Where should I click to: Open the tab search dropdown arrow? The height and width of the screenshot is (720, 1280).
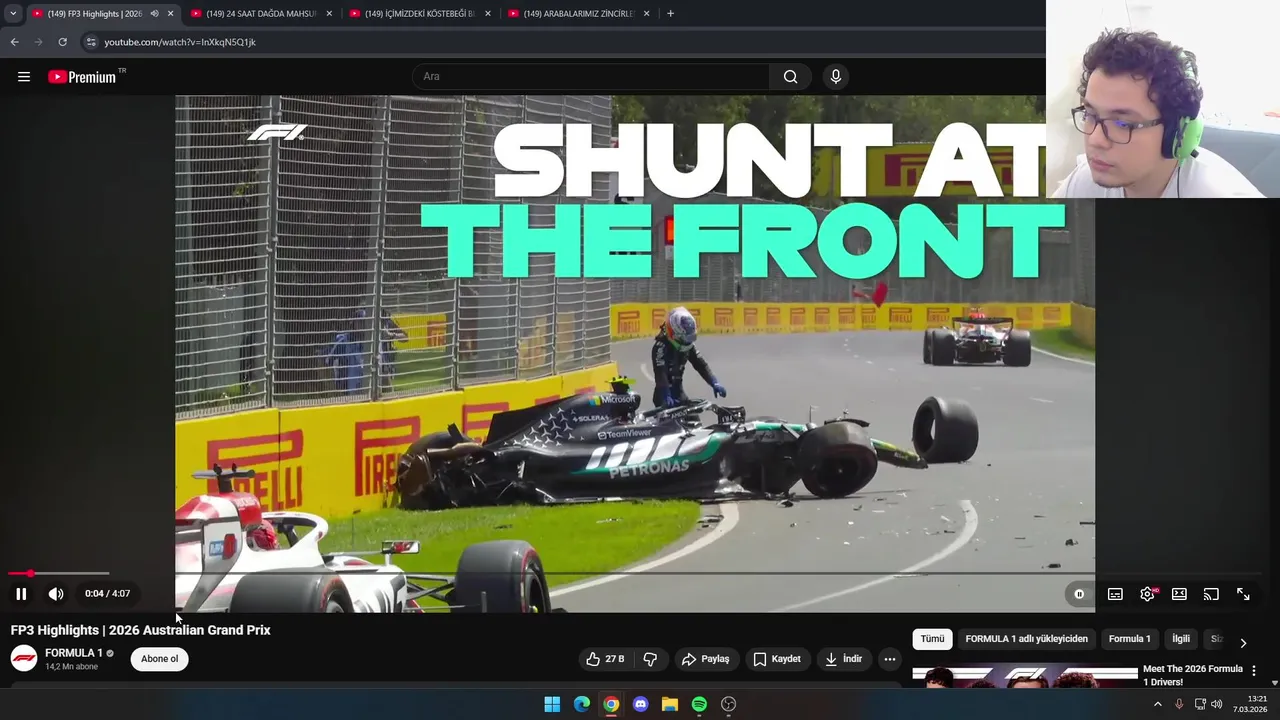click(x=13, y=14)
